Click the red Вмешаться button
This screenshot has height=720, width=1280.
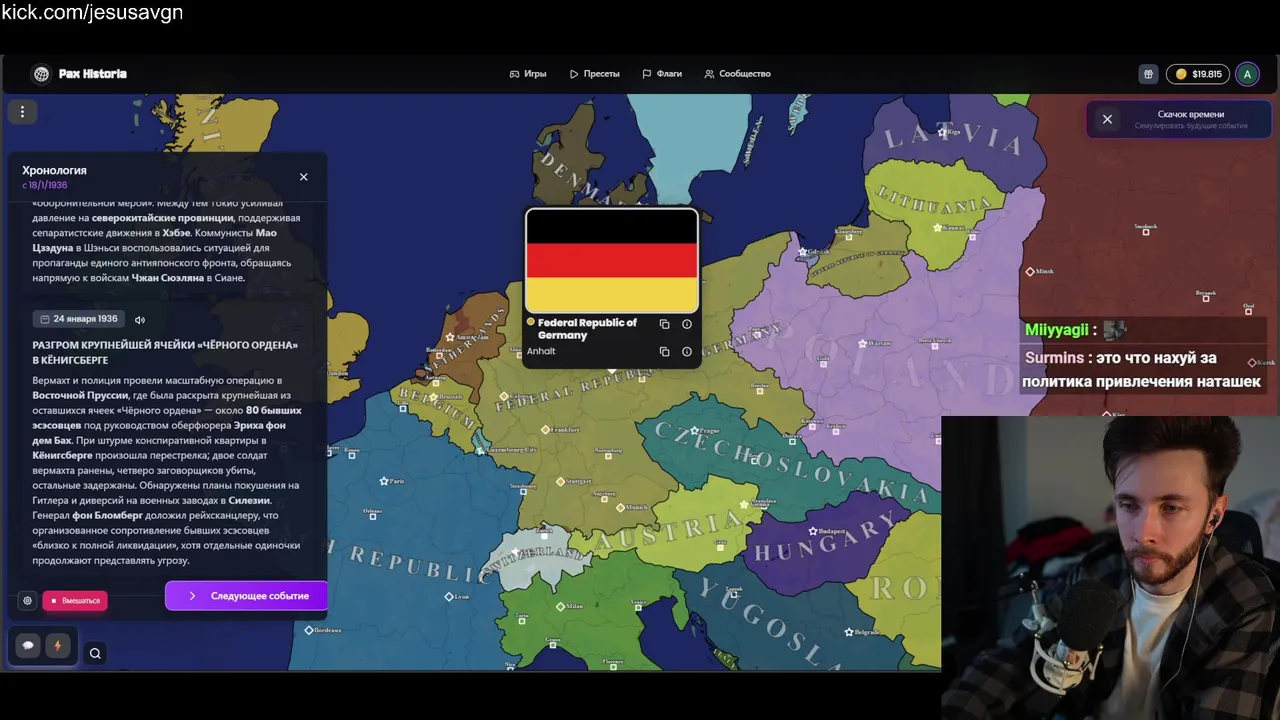coord(75,601)
